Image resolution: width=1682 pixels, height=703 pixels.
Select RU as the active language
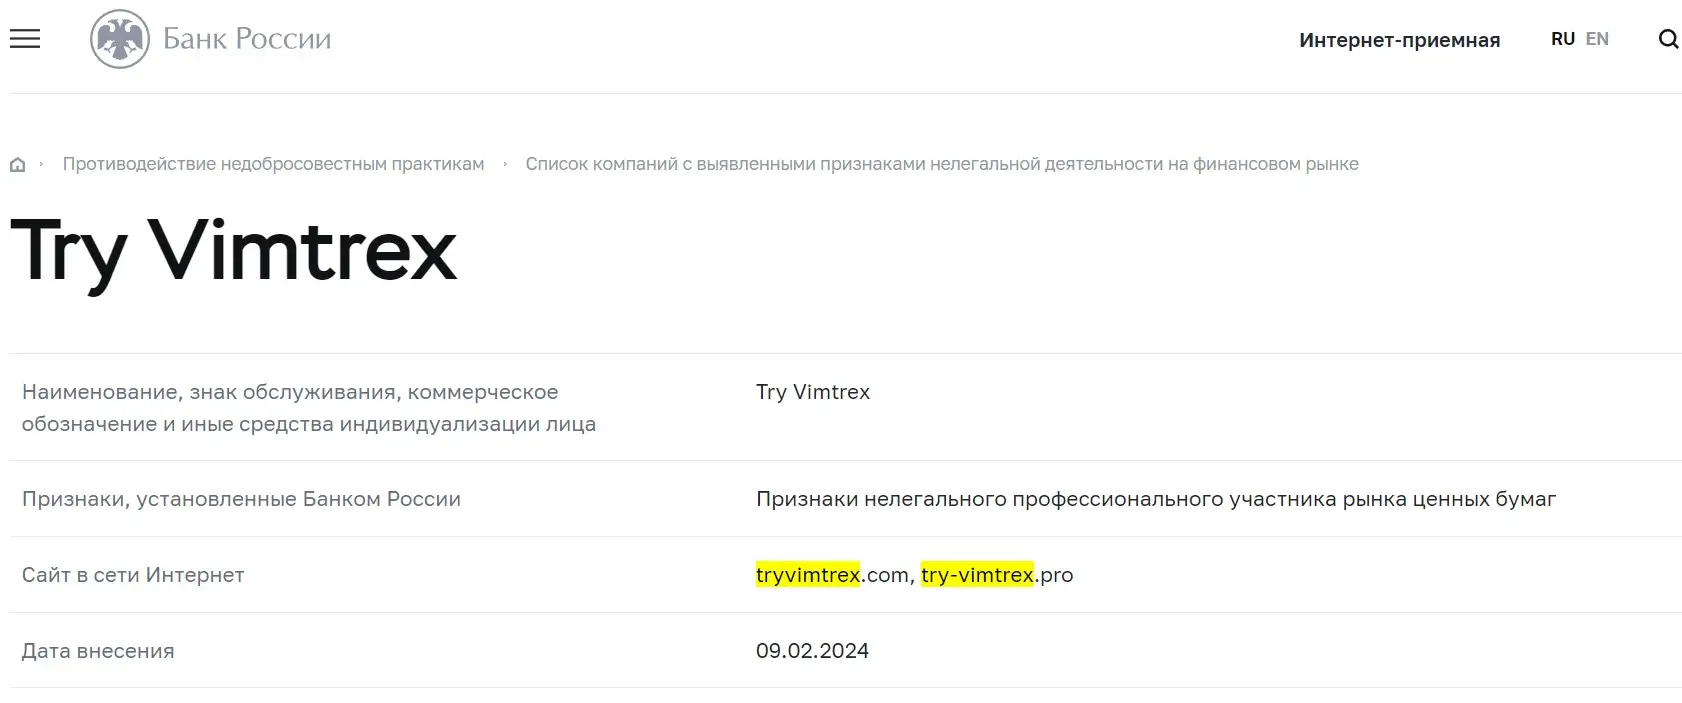(1562, 38)
